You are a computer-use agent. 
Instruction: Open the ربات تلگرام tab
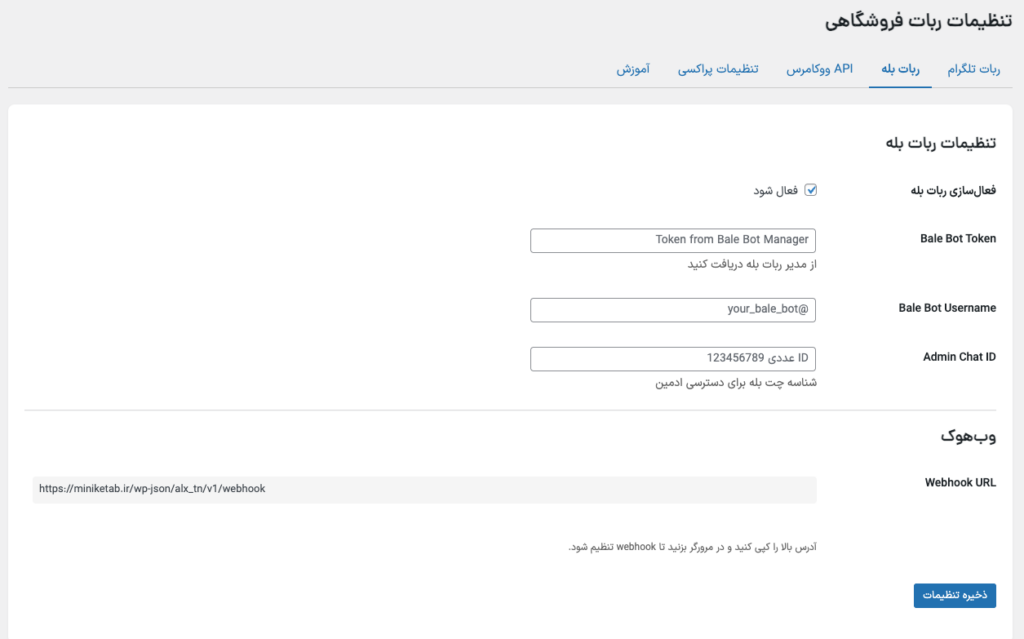[x=973, y=69]
